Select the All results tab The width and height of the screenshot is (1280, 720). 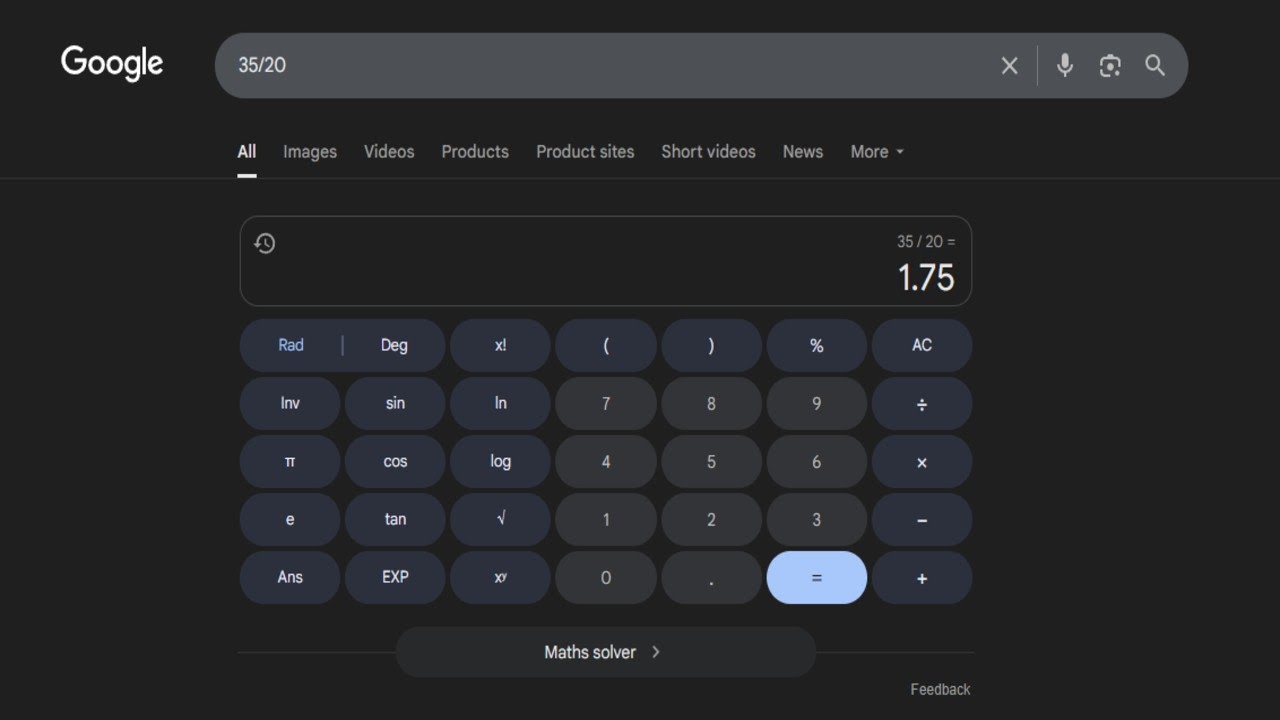point(247,152)
